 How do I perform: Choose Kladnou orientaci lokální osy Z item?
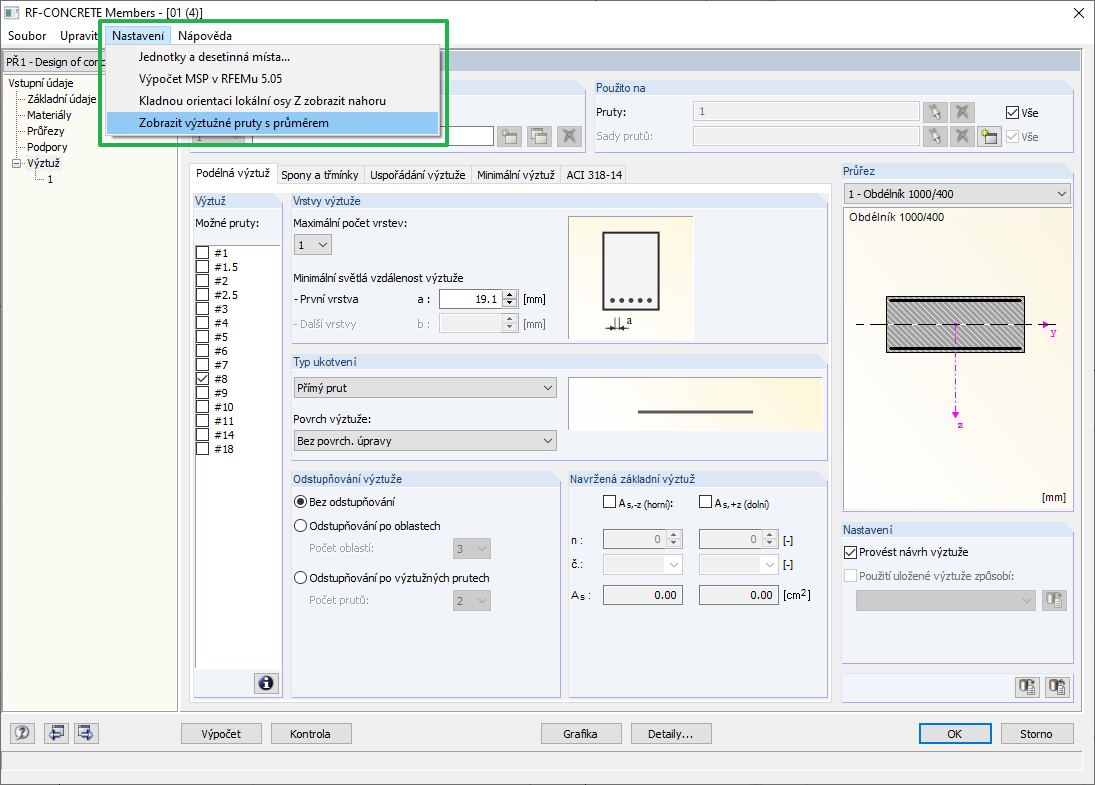coord(272,101)
